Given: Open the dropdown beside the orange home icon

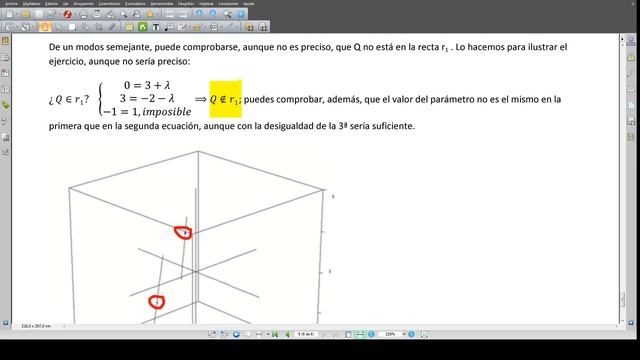Looking at the screenshot, I should (158, 15).
